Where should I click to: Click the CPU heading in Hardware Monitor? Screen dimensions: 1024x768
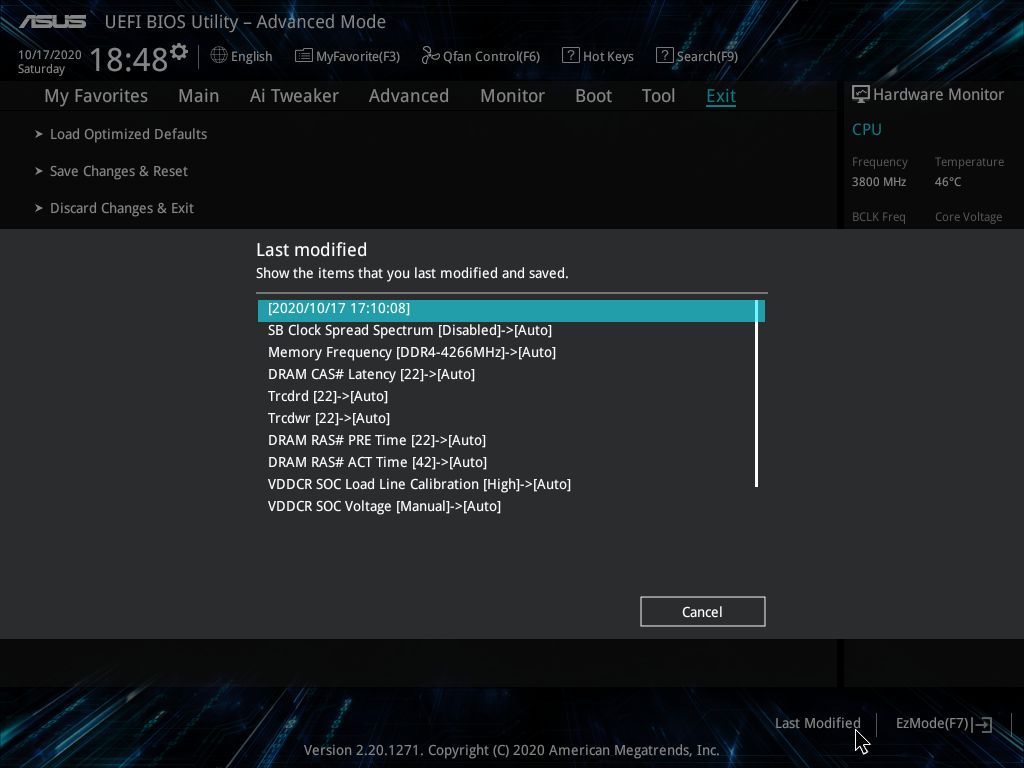pyautogui.click(x=867, y=129)
